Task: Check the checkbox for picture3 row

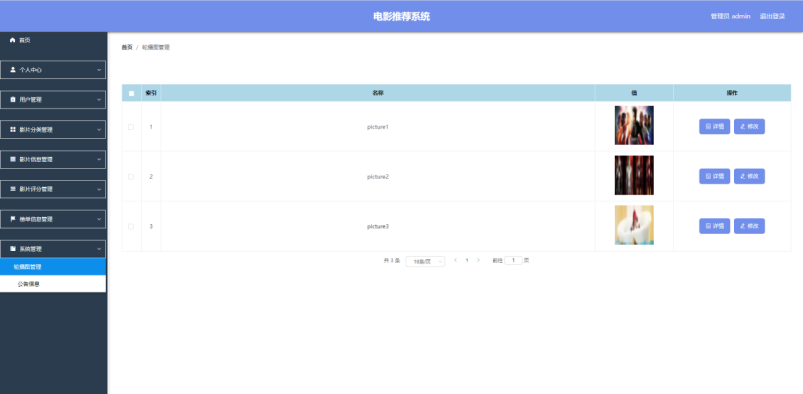Action: click(x=131, y=226)
